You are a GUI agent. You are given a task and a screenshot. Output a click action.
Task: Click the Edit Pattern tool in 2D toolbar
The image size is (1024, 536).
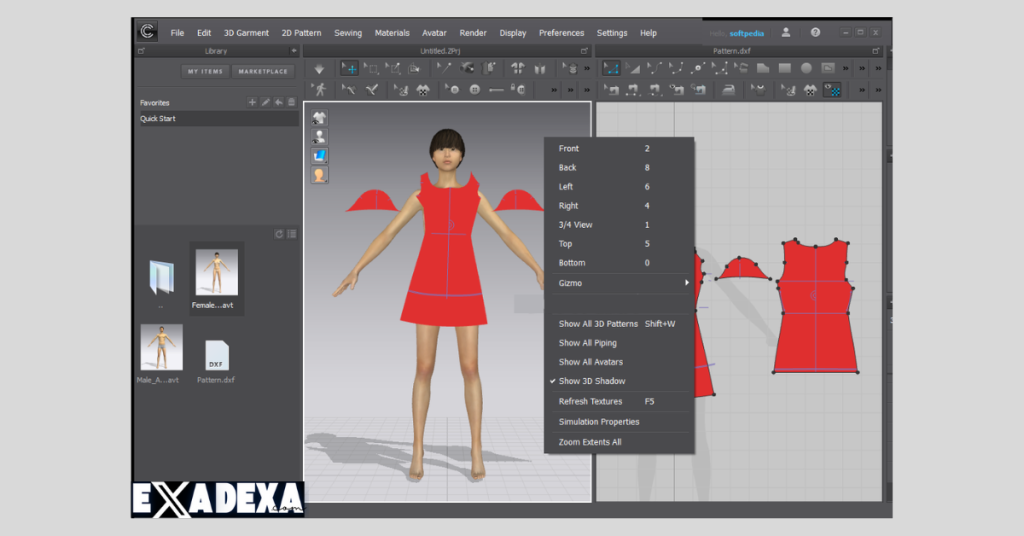611,69
